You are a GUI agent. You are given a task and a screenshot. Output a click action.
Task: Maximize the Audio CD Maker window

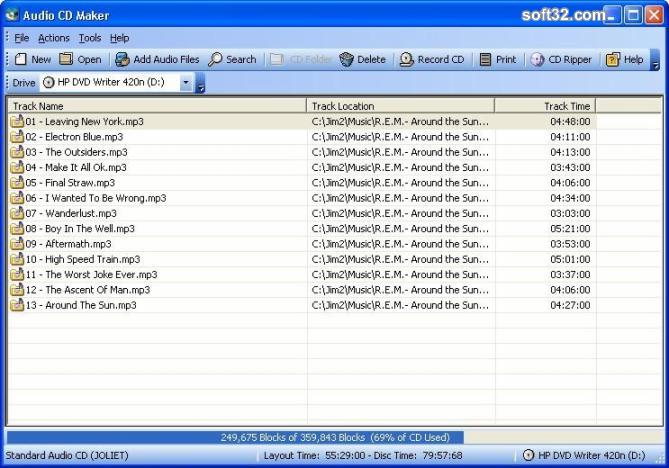(x=633, y=15)
